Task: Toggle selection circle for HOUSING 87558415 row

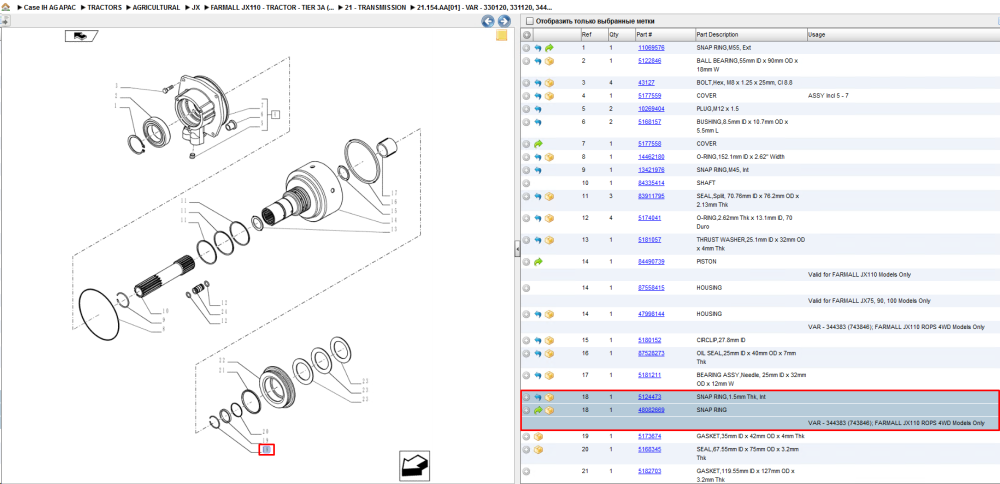Action: 526,288
